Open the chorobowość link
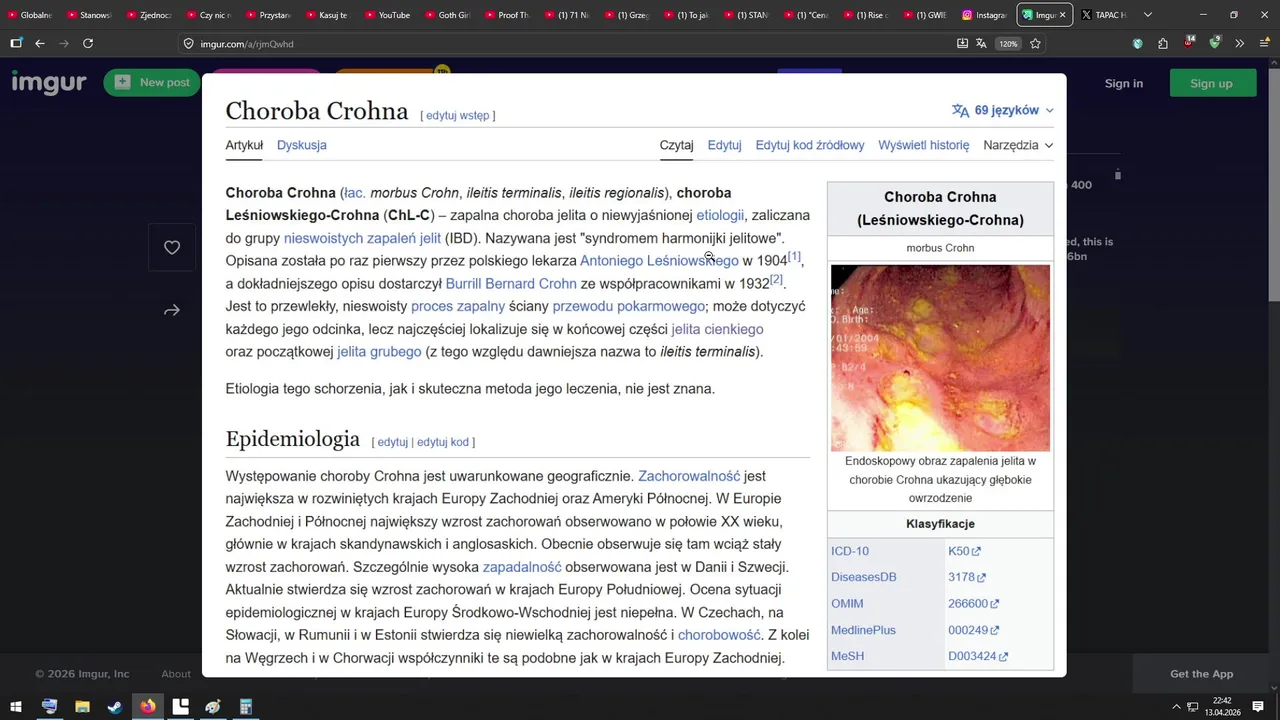Viewport: 1280px width, 720px height. pos(719,635)
